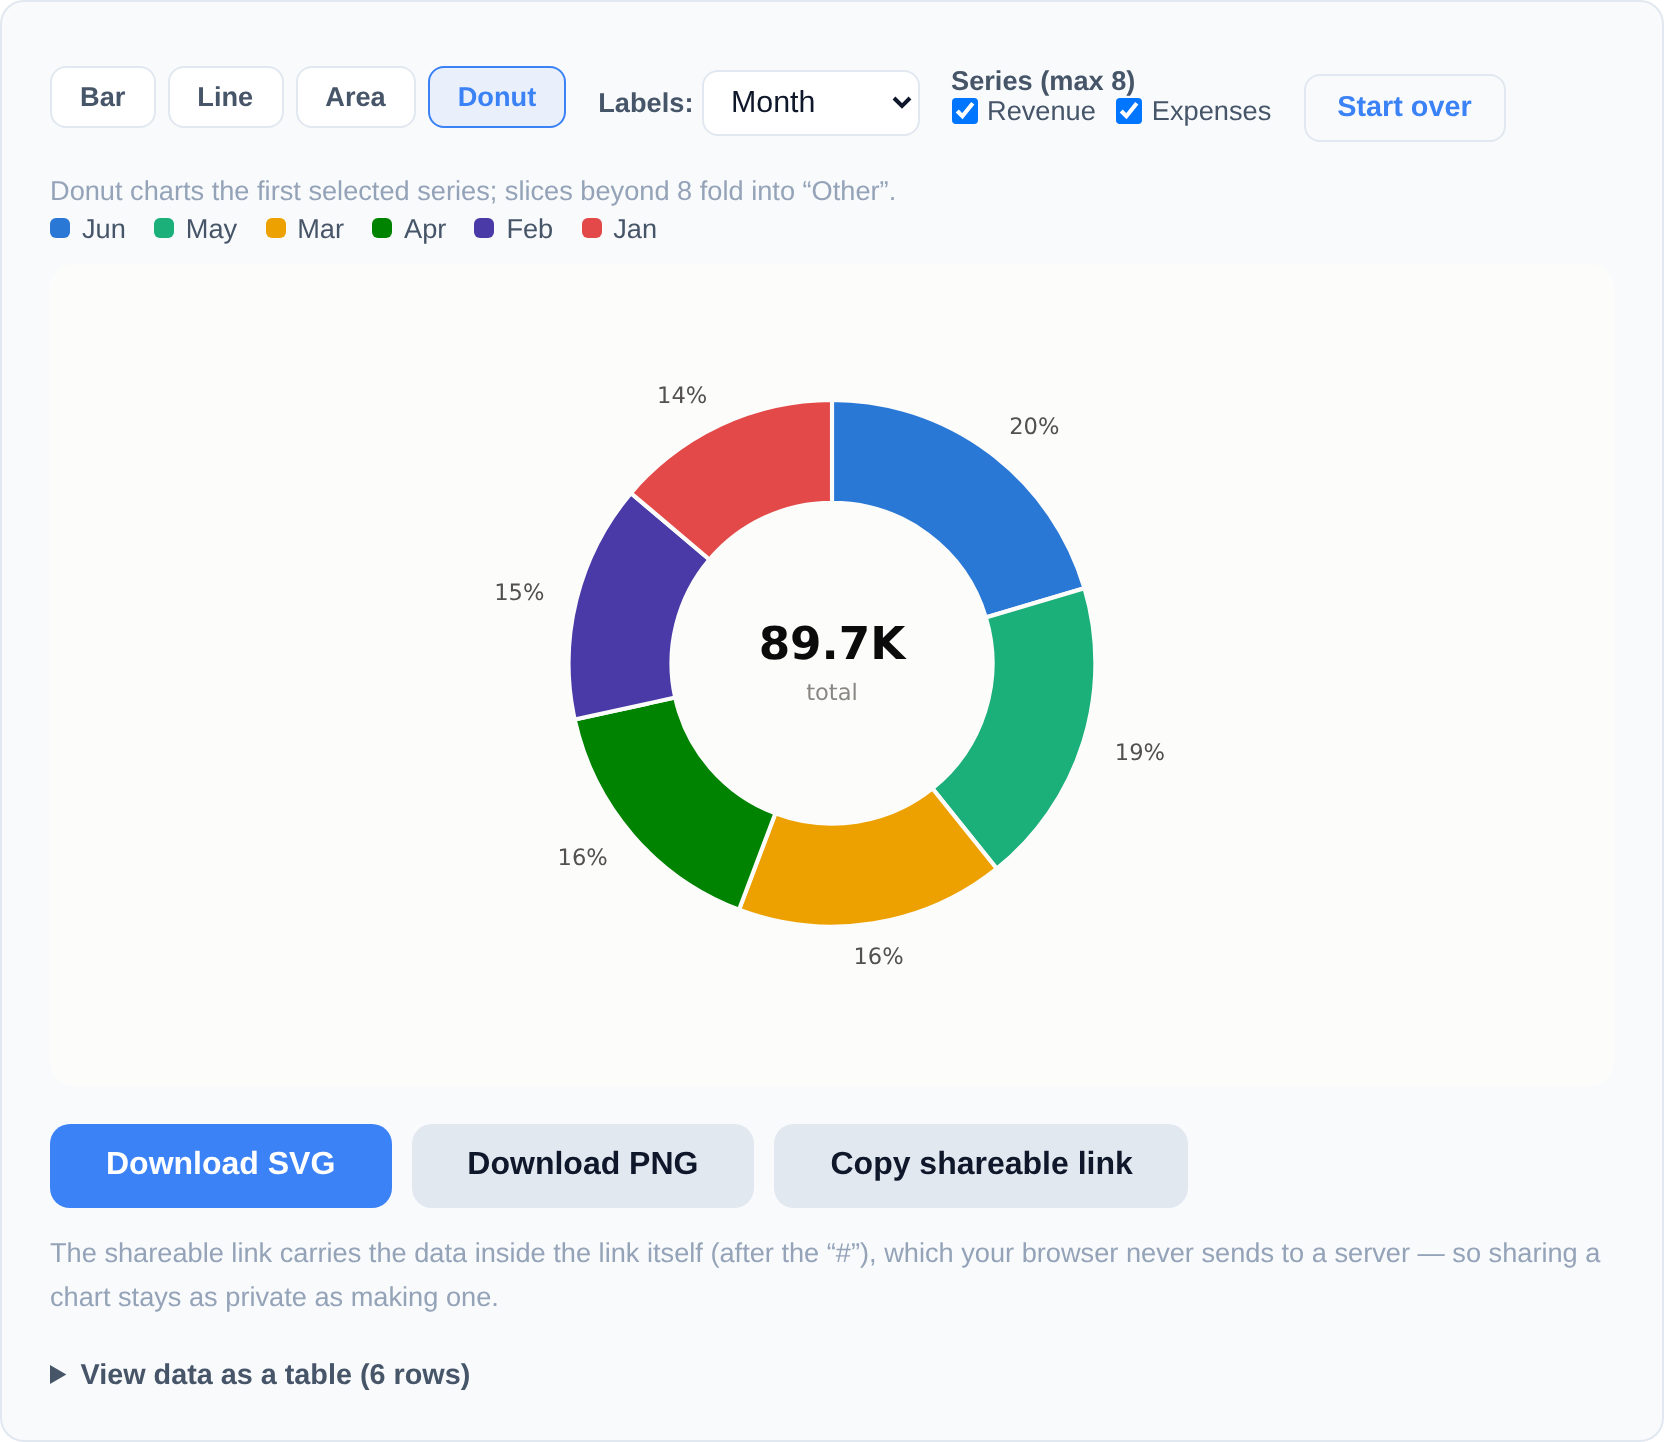Click the Start over button
The height and width of the screenshot is (1442, 1664).
coord(1405,108)
